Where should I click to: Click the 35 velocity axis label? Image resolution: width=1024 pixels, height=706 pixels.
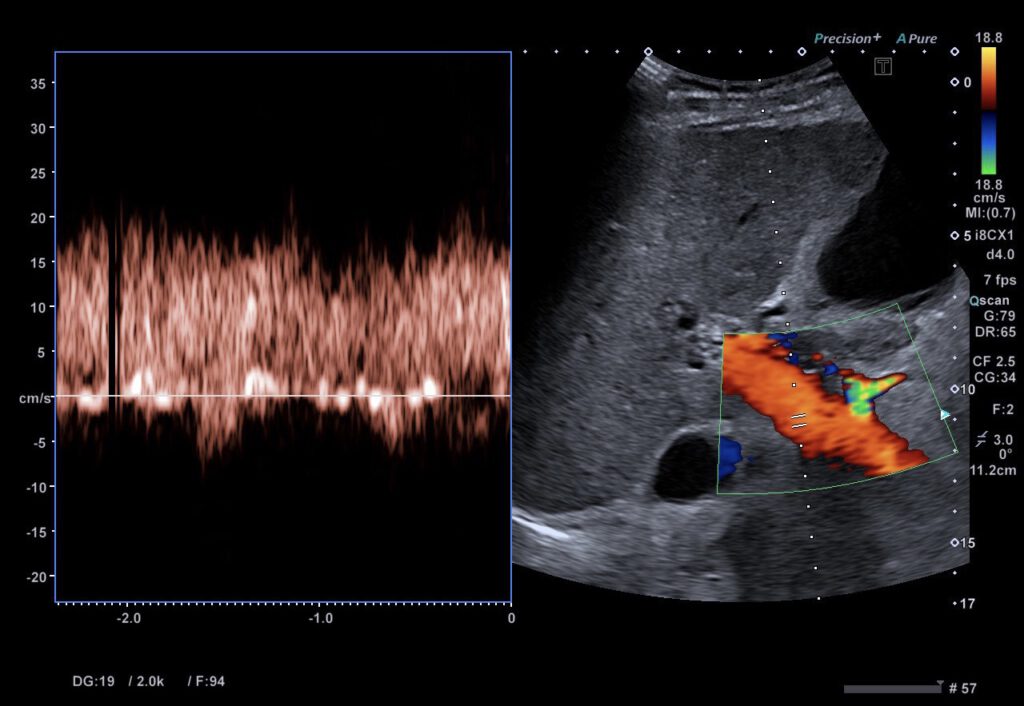click(x=37, y=84)
